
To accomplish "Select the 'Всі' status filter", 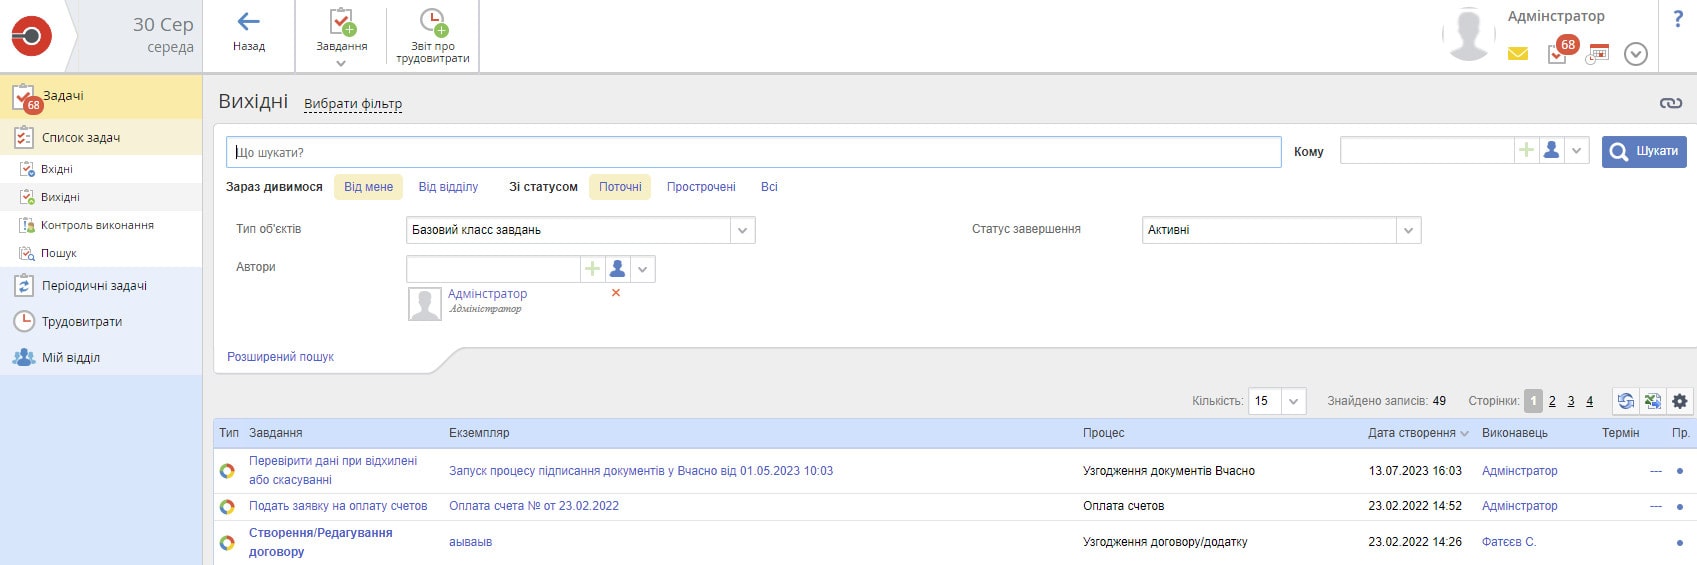I will click(769, 187).
